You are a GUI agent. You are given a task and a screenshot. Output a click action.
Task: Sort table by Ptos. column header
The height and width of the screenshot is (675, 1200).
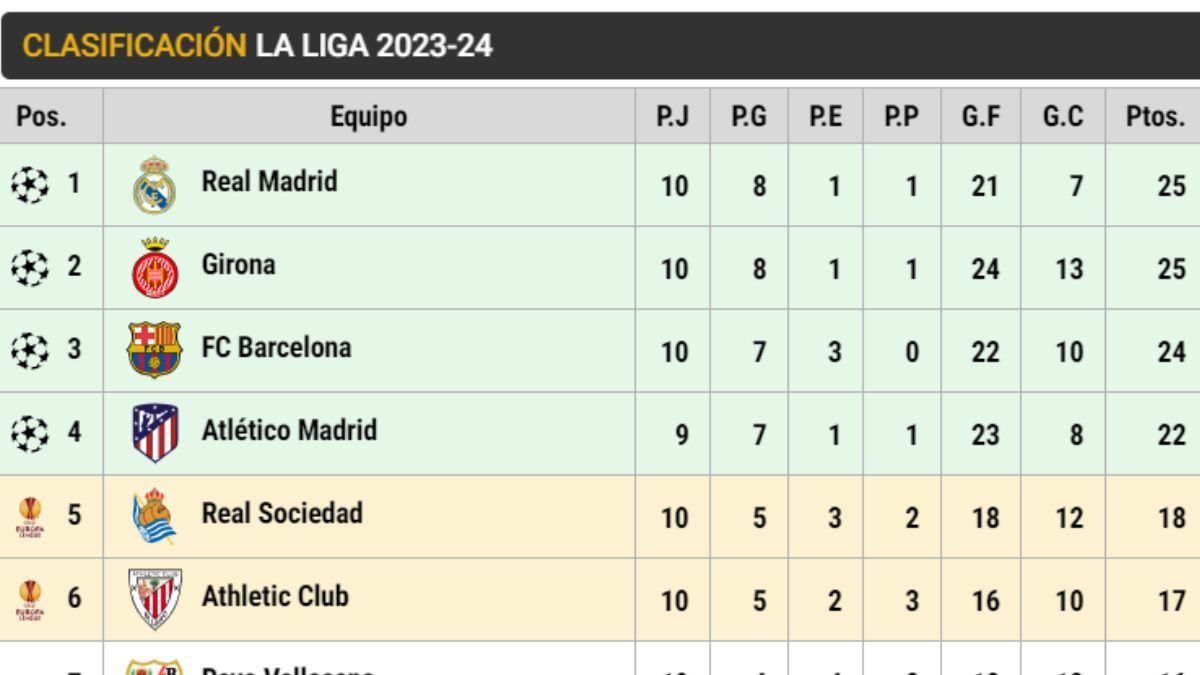1154,117
